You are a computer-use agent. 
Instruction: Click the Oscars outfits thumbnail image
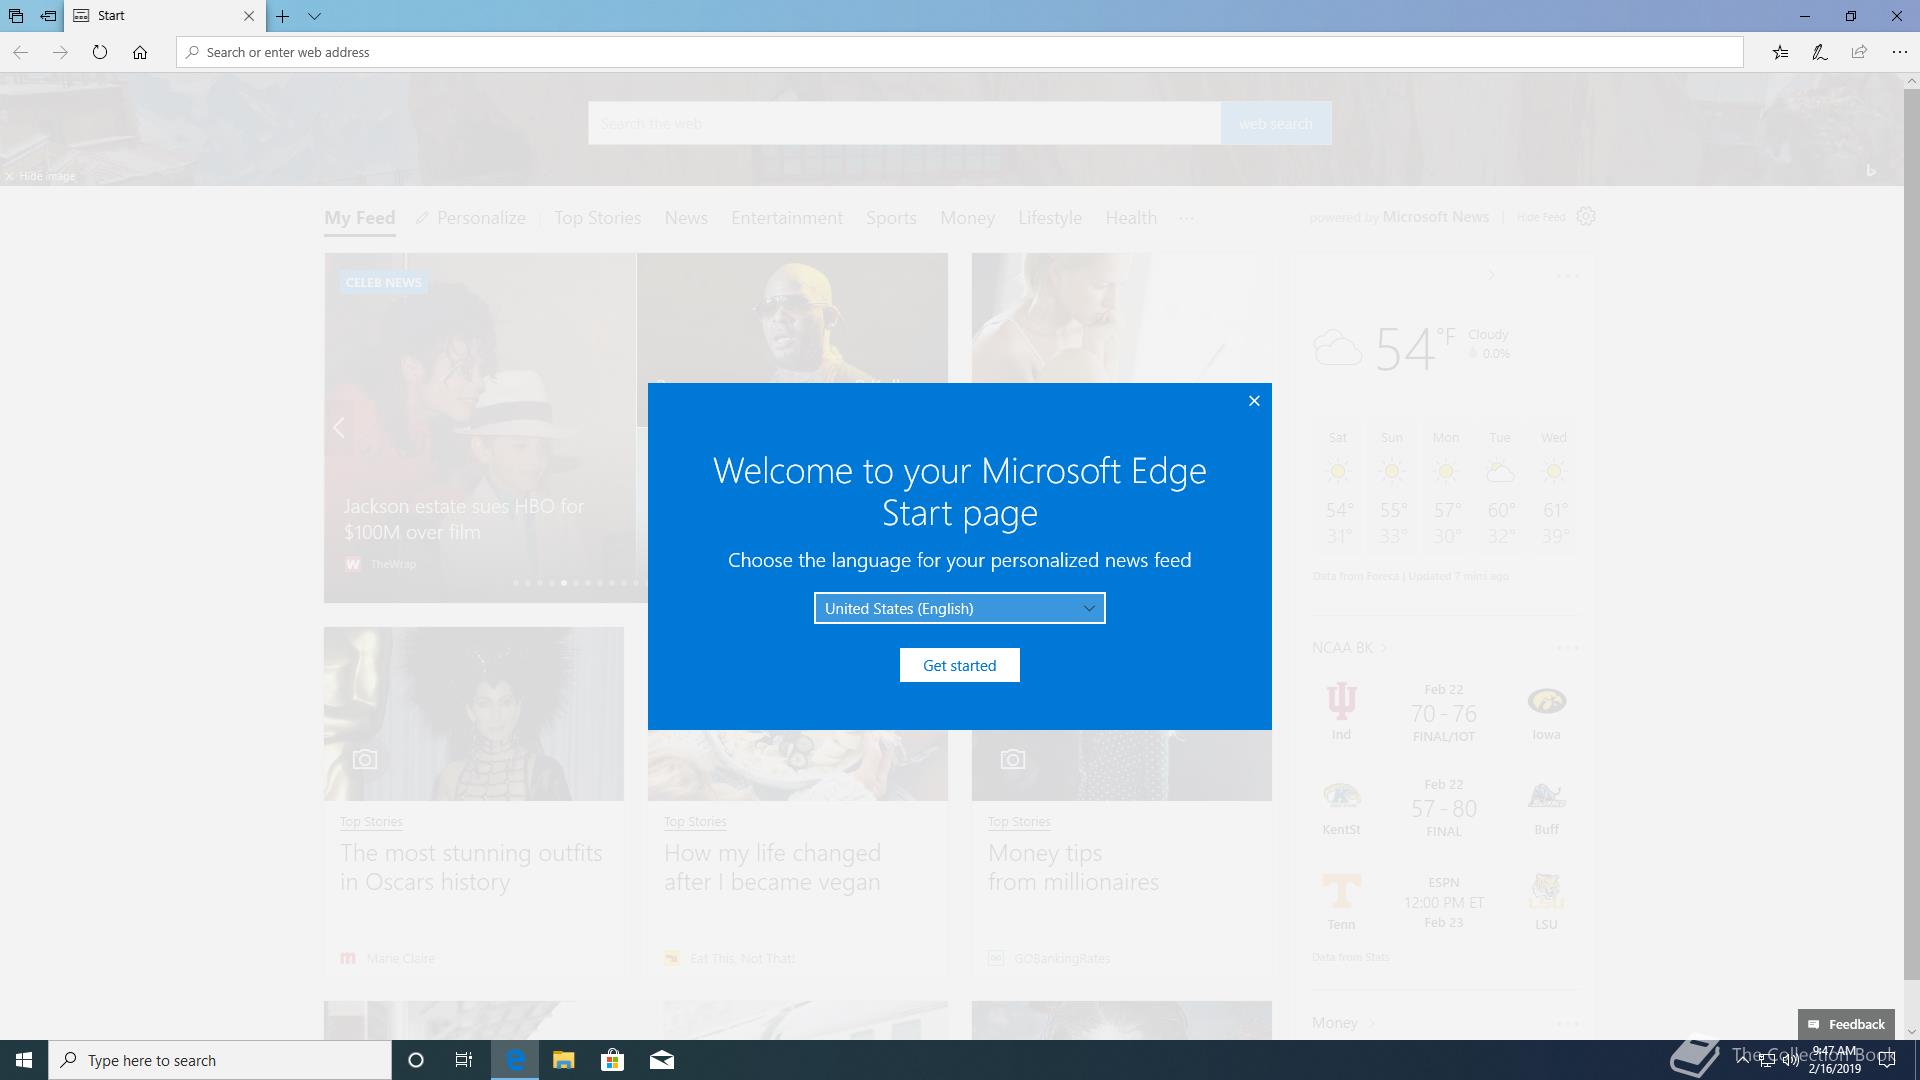click(x=474, y=714)
